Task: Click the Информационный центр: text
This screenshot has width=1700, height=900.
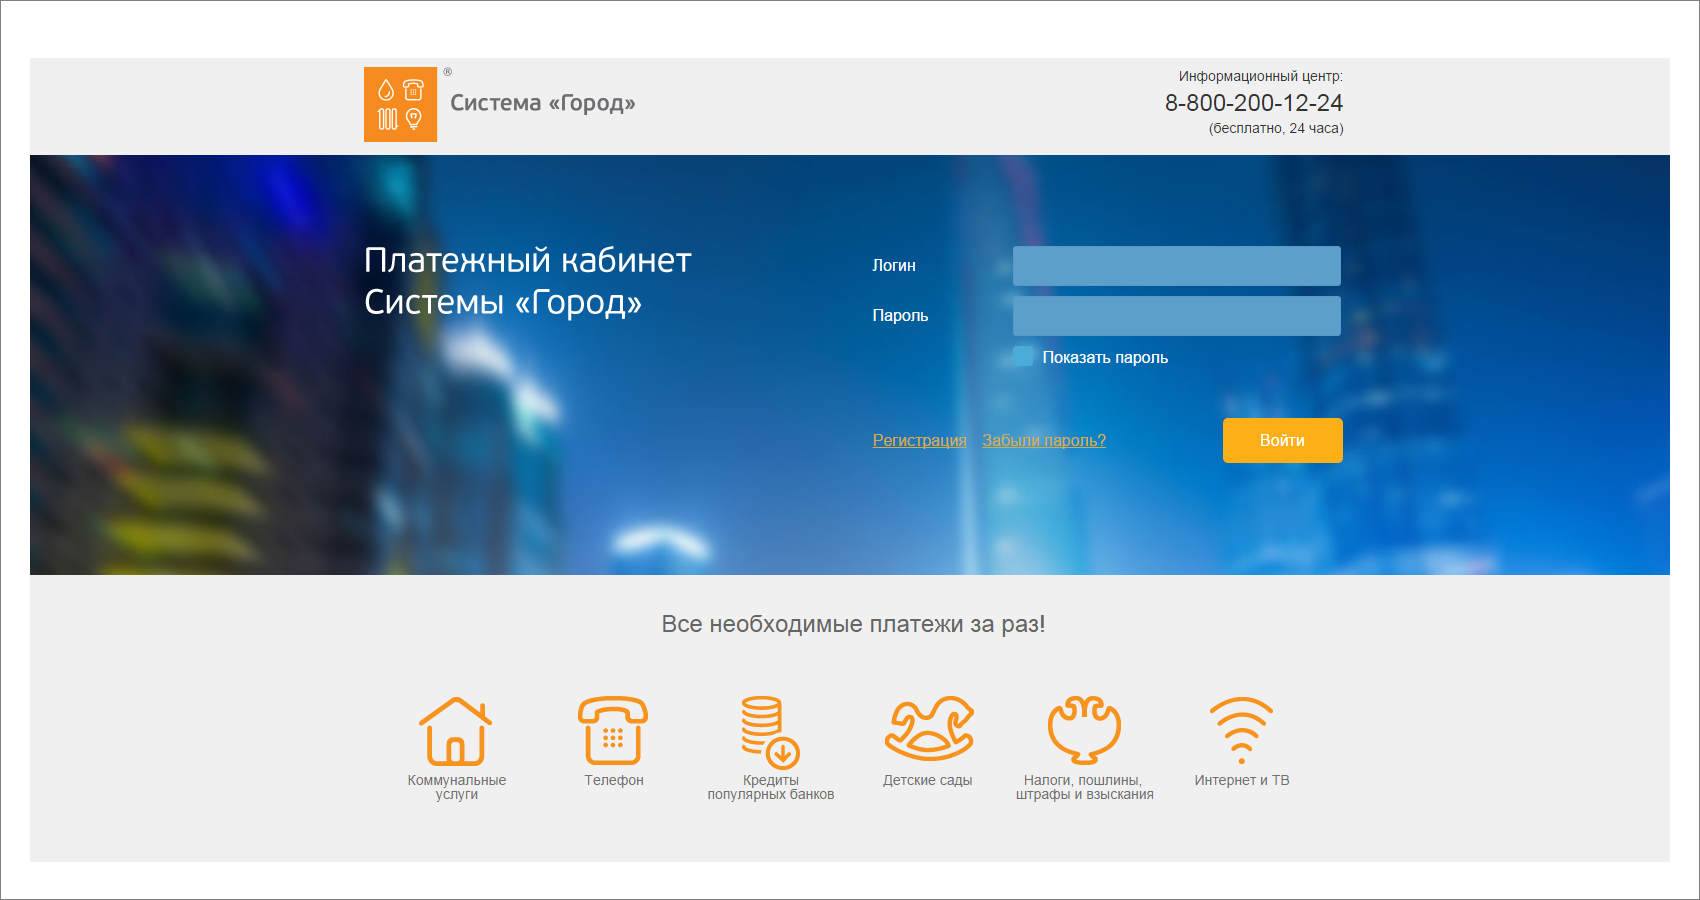Action: point(1261,76)
